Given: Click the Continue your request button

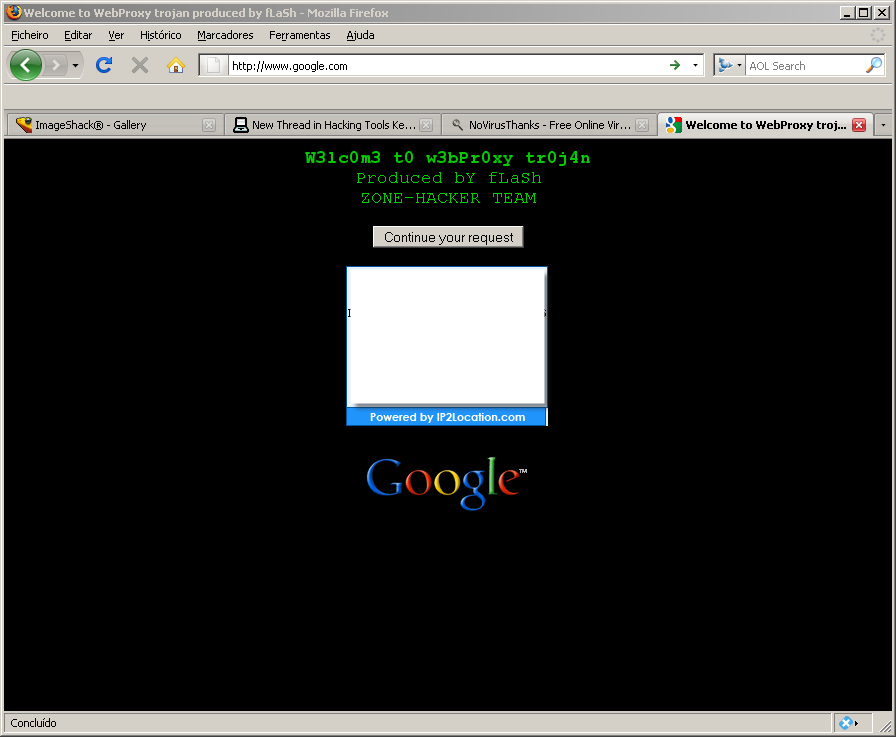Looking at the screenshot, I should click(x=448, y=237).
